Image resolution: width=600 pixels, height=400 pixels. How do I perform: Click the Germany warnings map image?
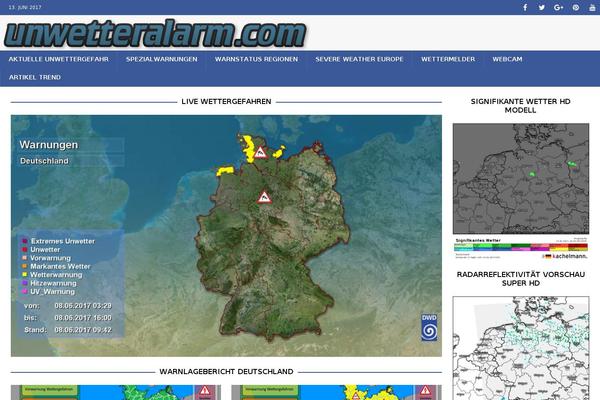(x=226, y=236)
